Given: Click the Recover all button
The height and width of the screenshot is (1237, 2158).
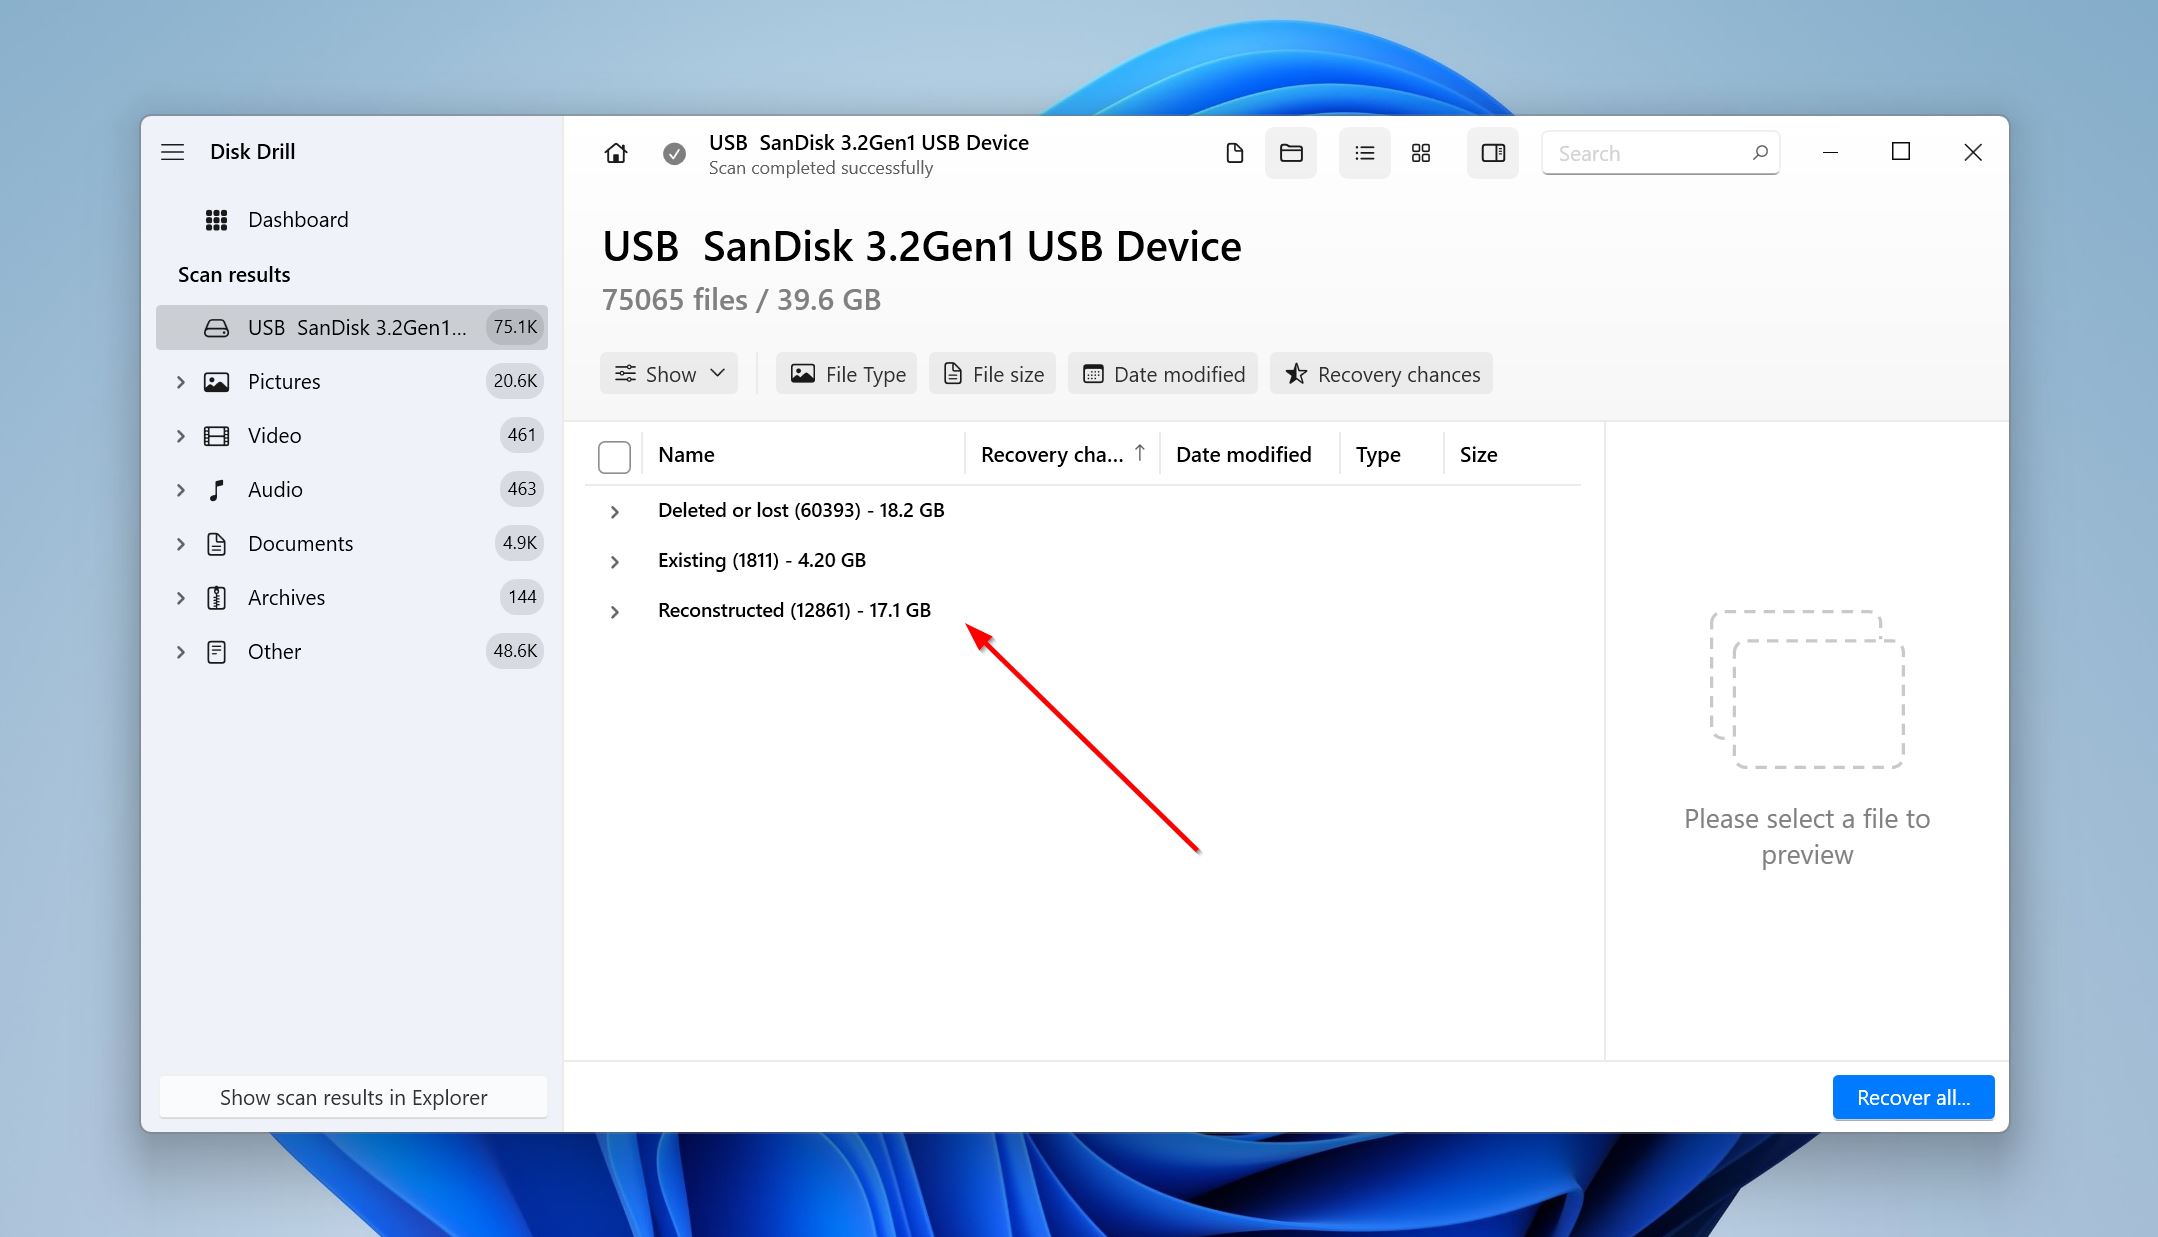Looking at the screenshot, I should click(x=1912, y=1096).
